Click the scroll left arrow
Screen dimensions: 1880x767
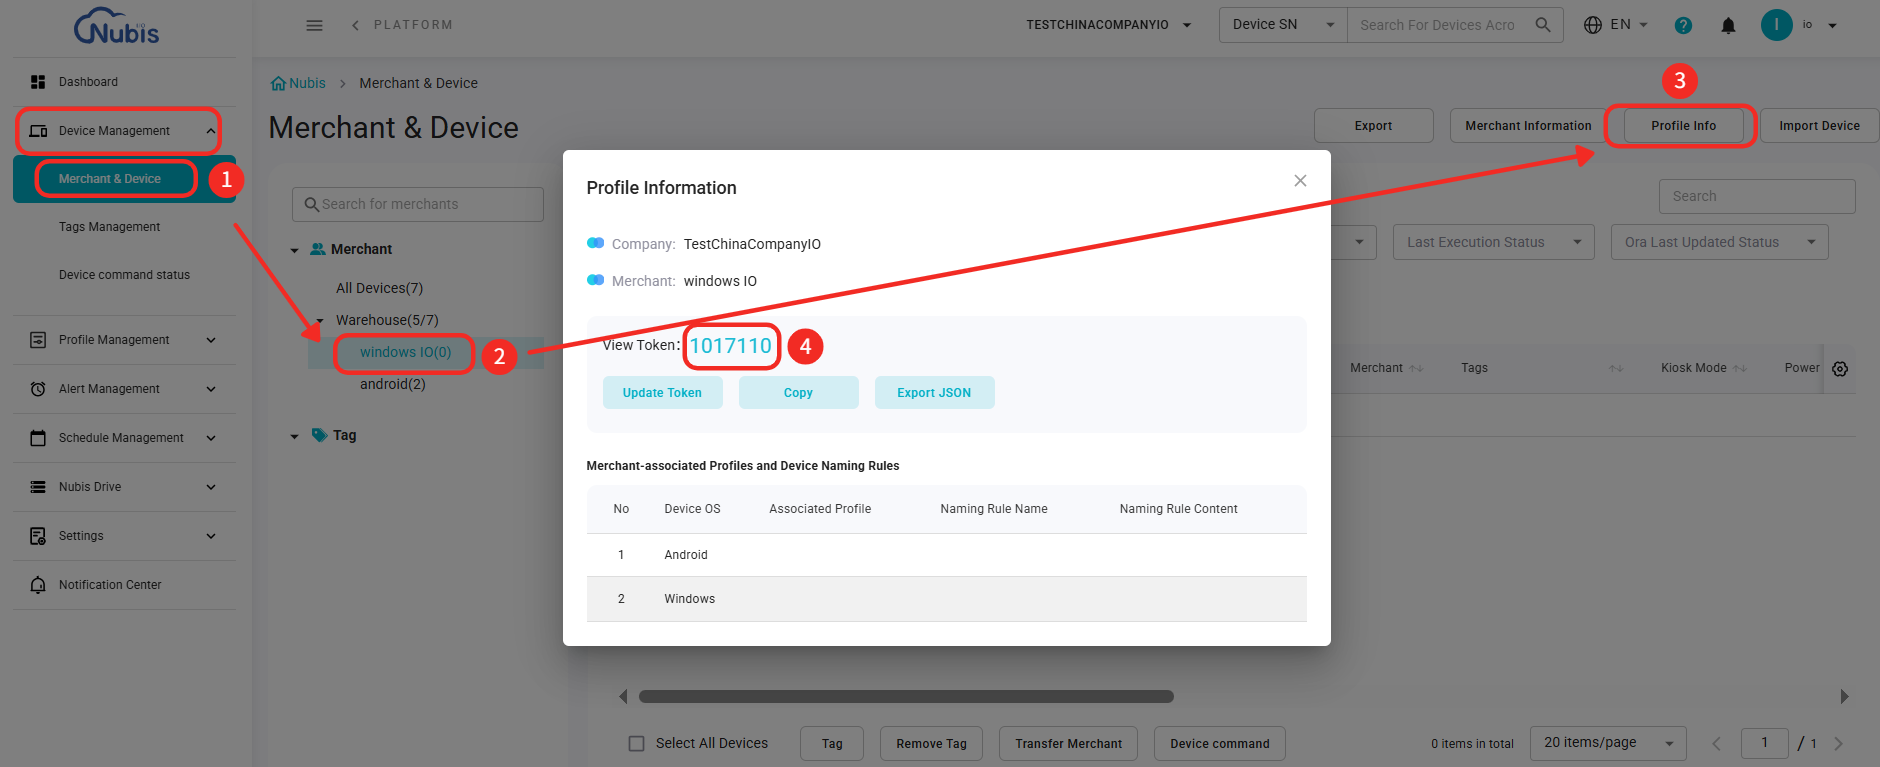623,696
